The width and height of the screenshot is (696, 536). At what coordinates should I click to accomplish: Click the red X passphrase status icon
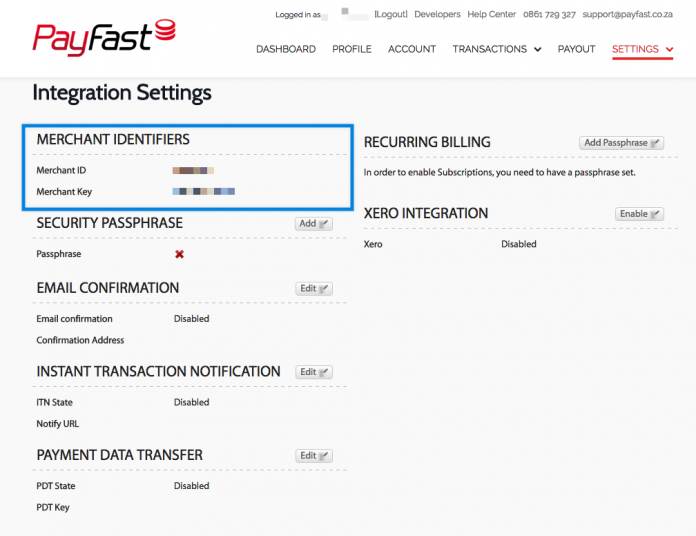[x=180, y=254]
